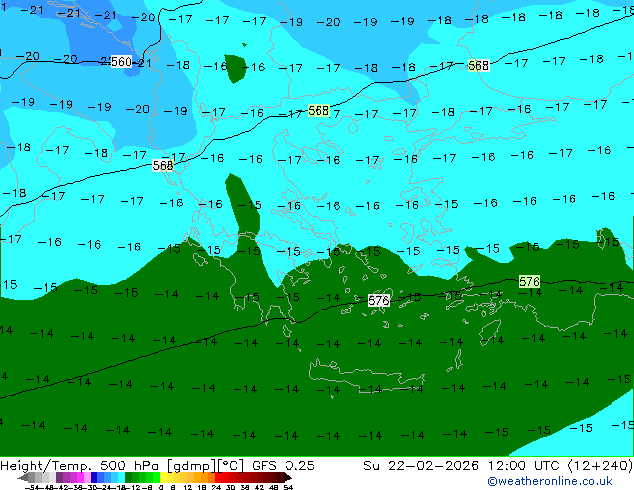The image size is (634, 490).
Task: Click the yellow 568 label near top right
Action: pos(478,65)
